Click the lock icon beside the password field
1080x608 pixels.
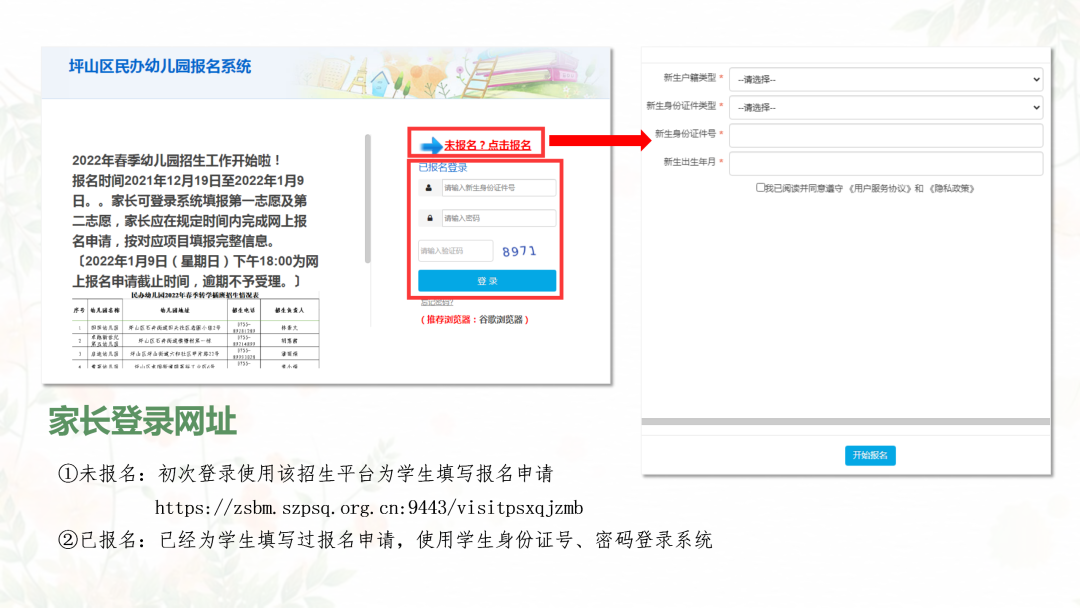(429, 217)
